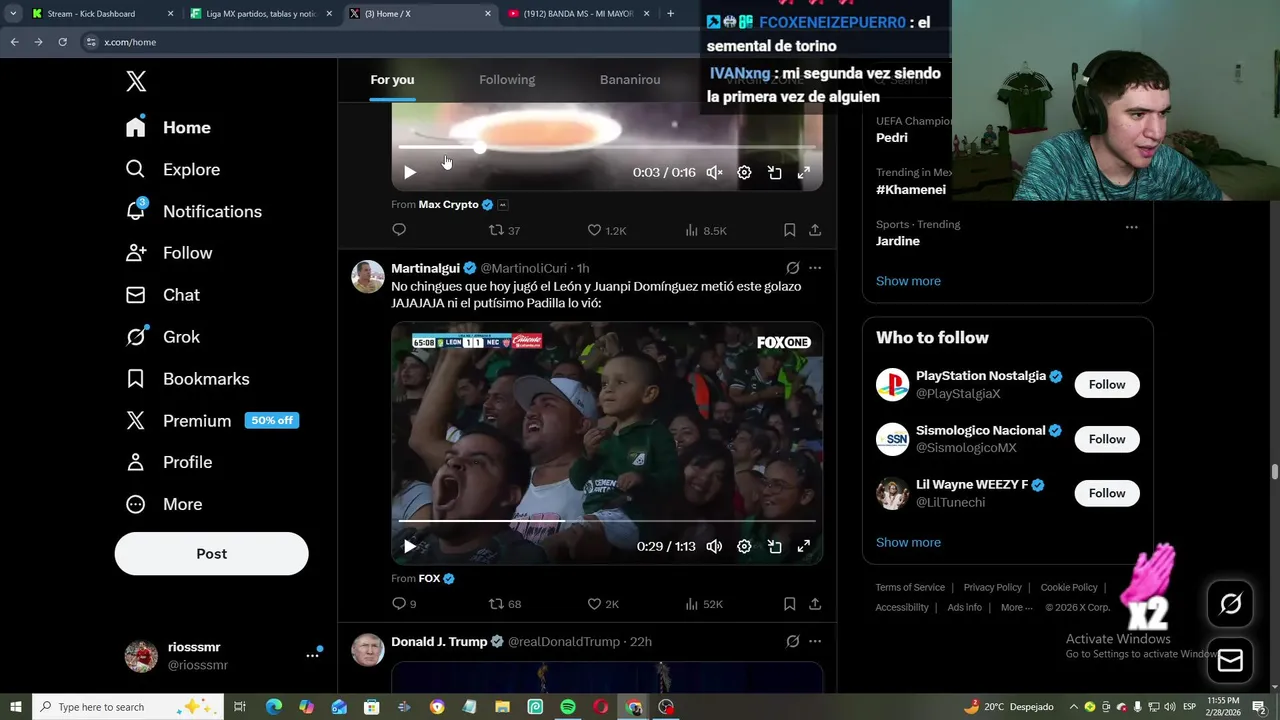View analytics showing 52K views

click(x=704, y=604)
